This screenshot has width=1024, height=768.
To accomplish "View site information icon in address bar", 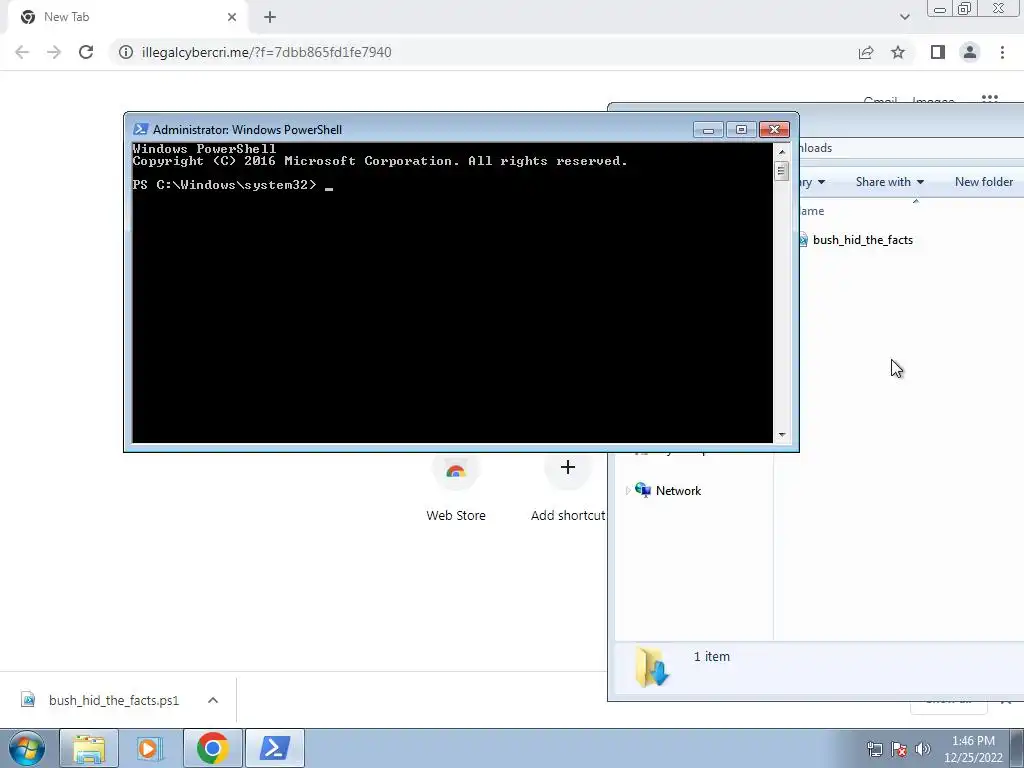I will (126, 52).
